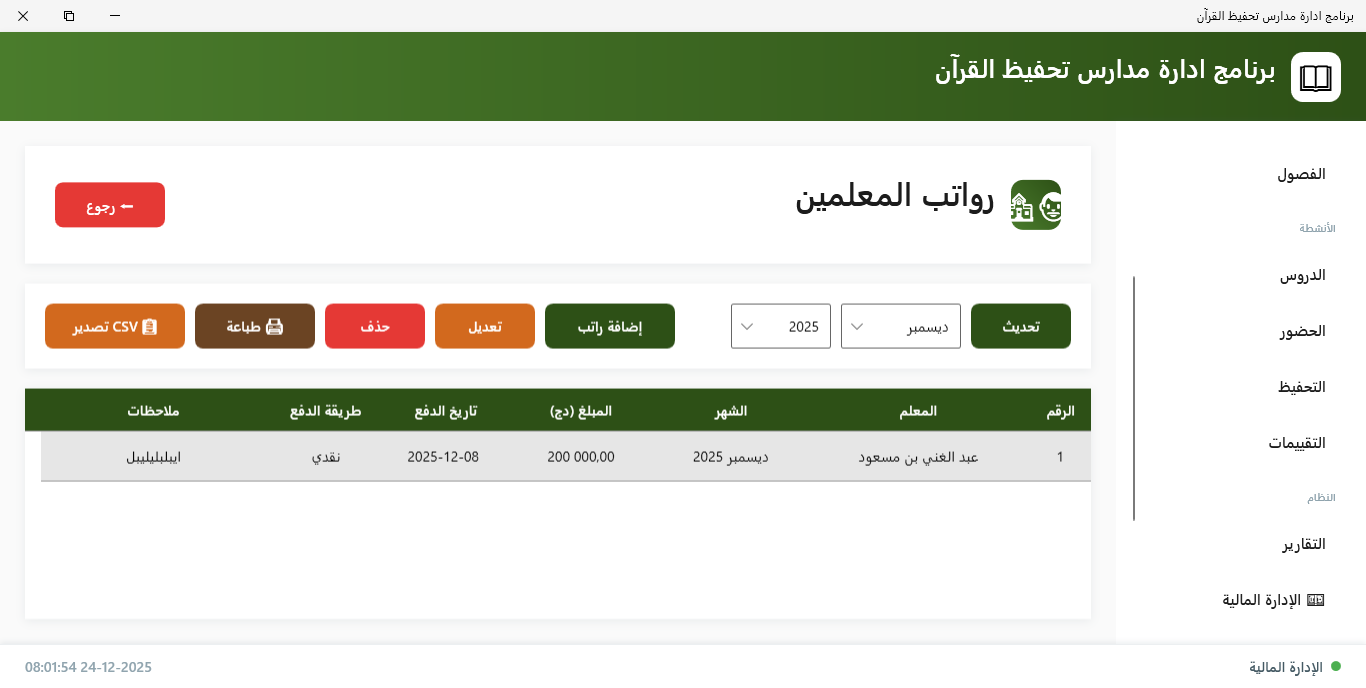Screen dimensions: 1366x688
Task: Select the salary row for عبد الغني بن مسعود
Action: 565,456
